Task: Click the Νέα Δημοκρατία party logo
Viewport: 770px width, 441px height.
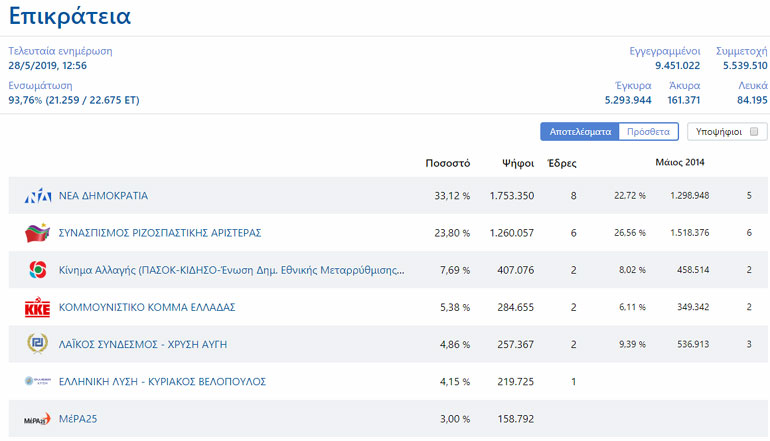Action: click(37, 196)
